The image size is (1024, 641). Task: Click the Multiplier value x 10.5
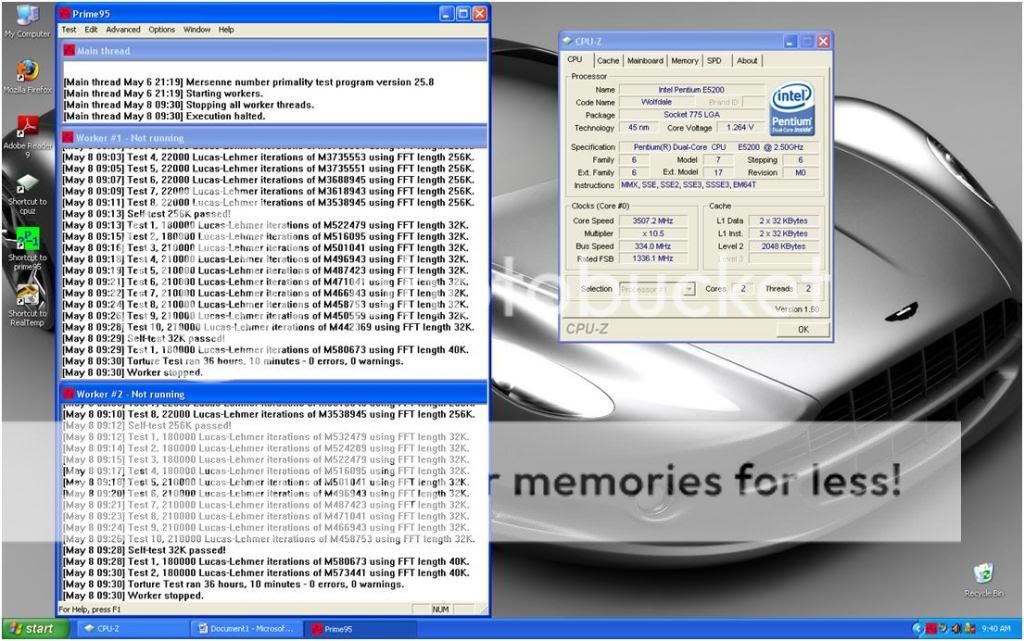point(653,233)
